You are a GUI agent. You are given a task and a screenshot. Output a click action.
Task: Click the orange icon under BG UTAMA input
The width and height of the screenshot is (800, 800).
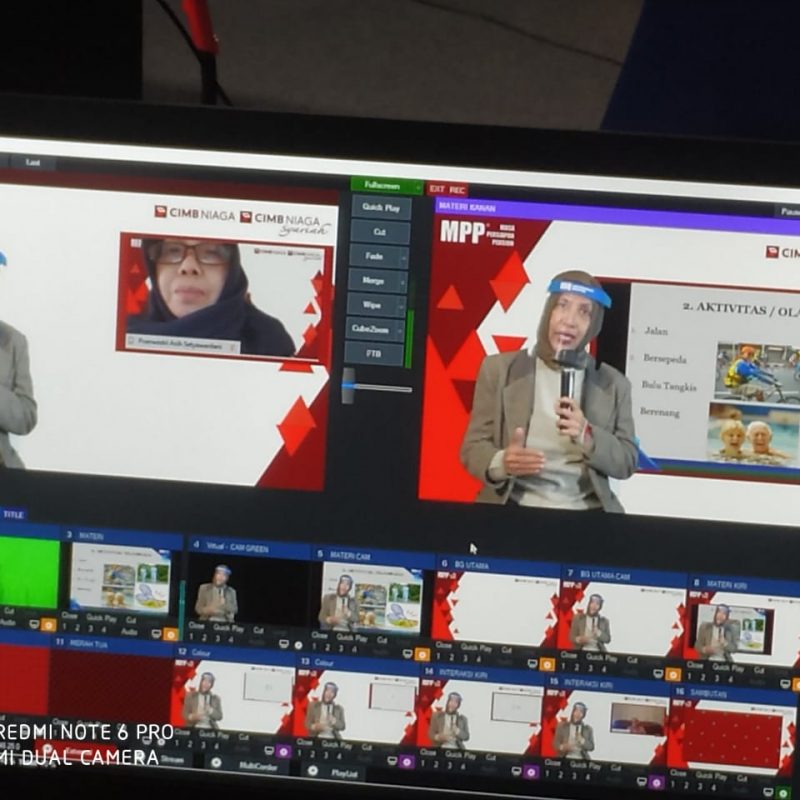[546, 663]
